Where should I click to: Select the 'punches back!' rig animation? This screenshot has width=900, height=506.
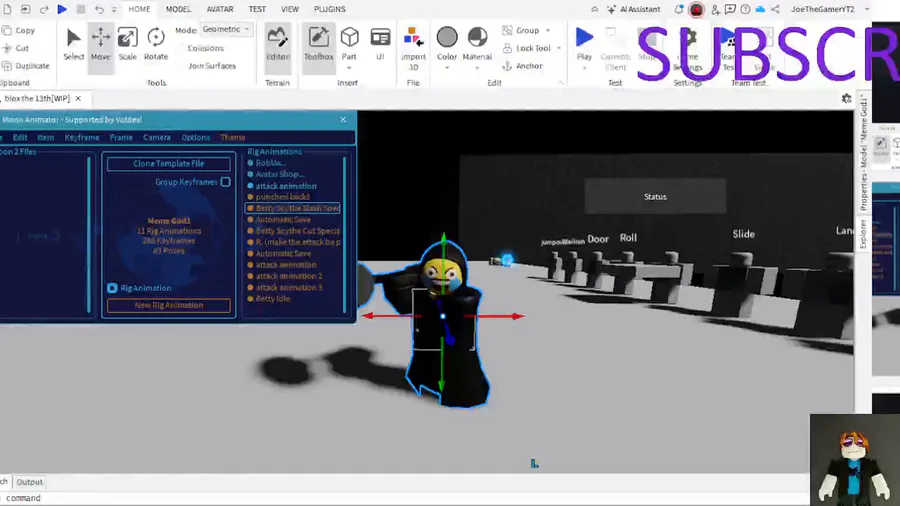282,197
